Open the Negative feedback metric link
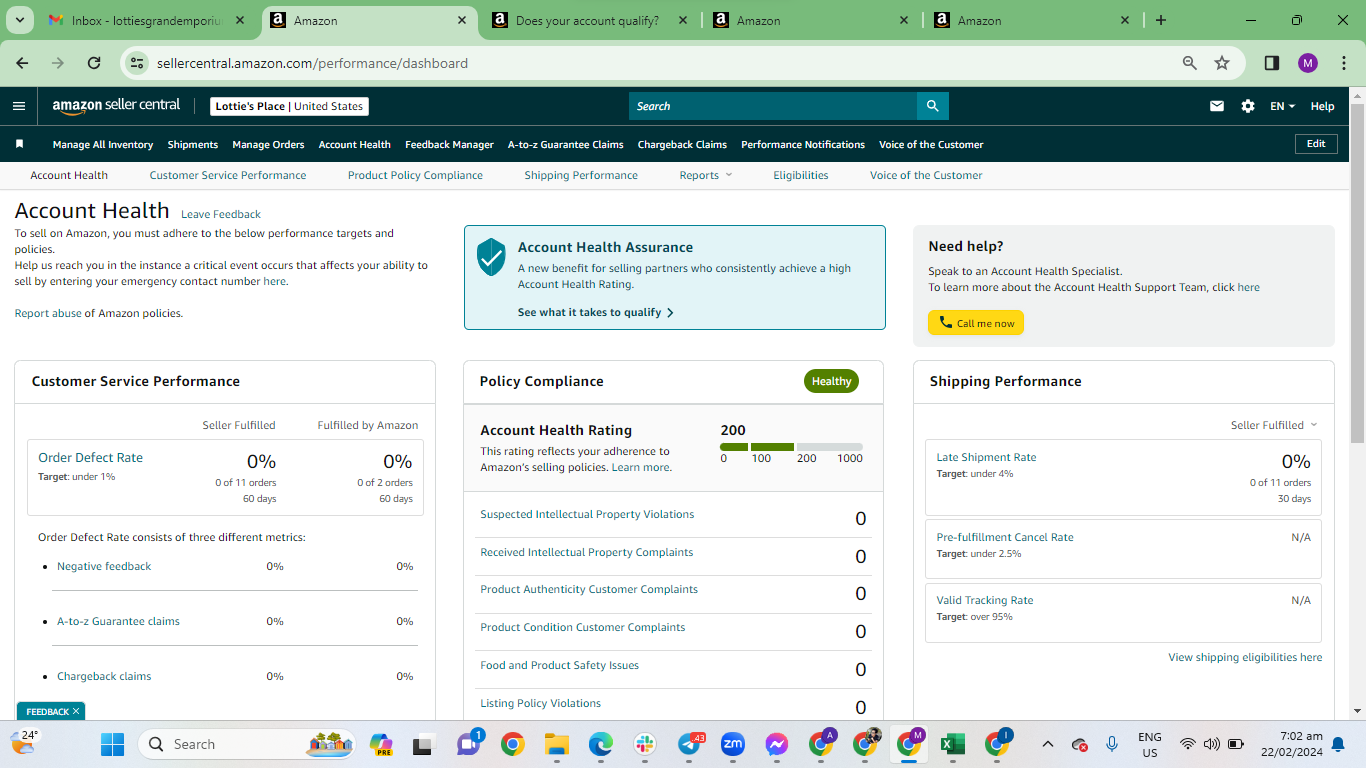 tap(104, 566)
